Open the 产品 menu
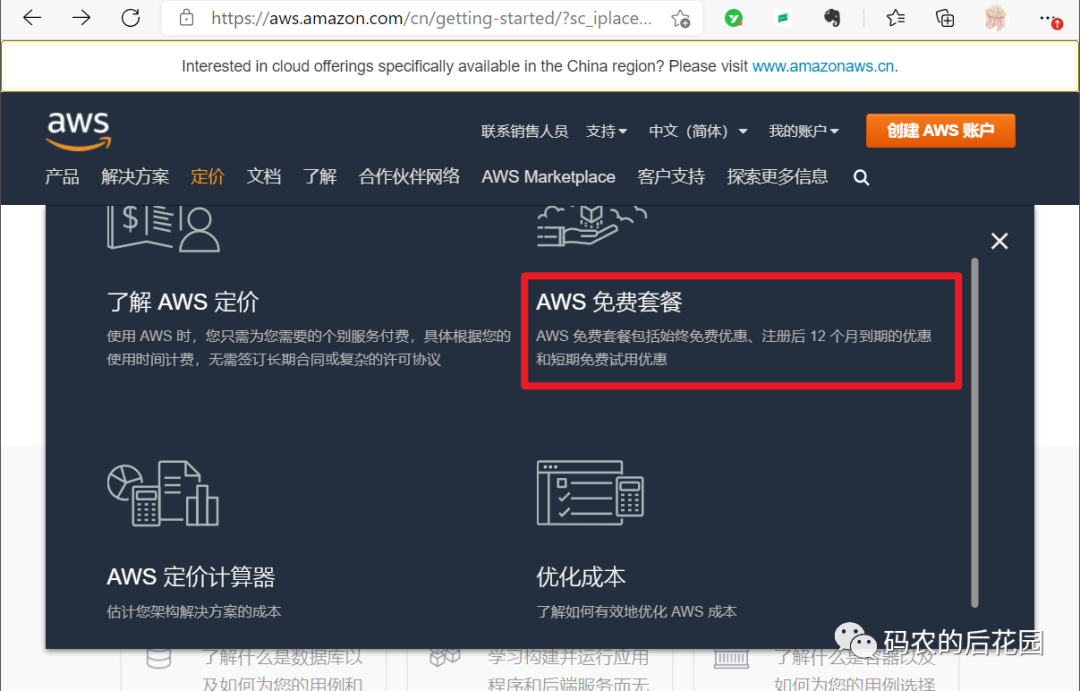Image resolution: width=1080 pixels, height=691 pixels. (62, 177)
